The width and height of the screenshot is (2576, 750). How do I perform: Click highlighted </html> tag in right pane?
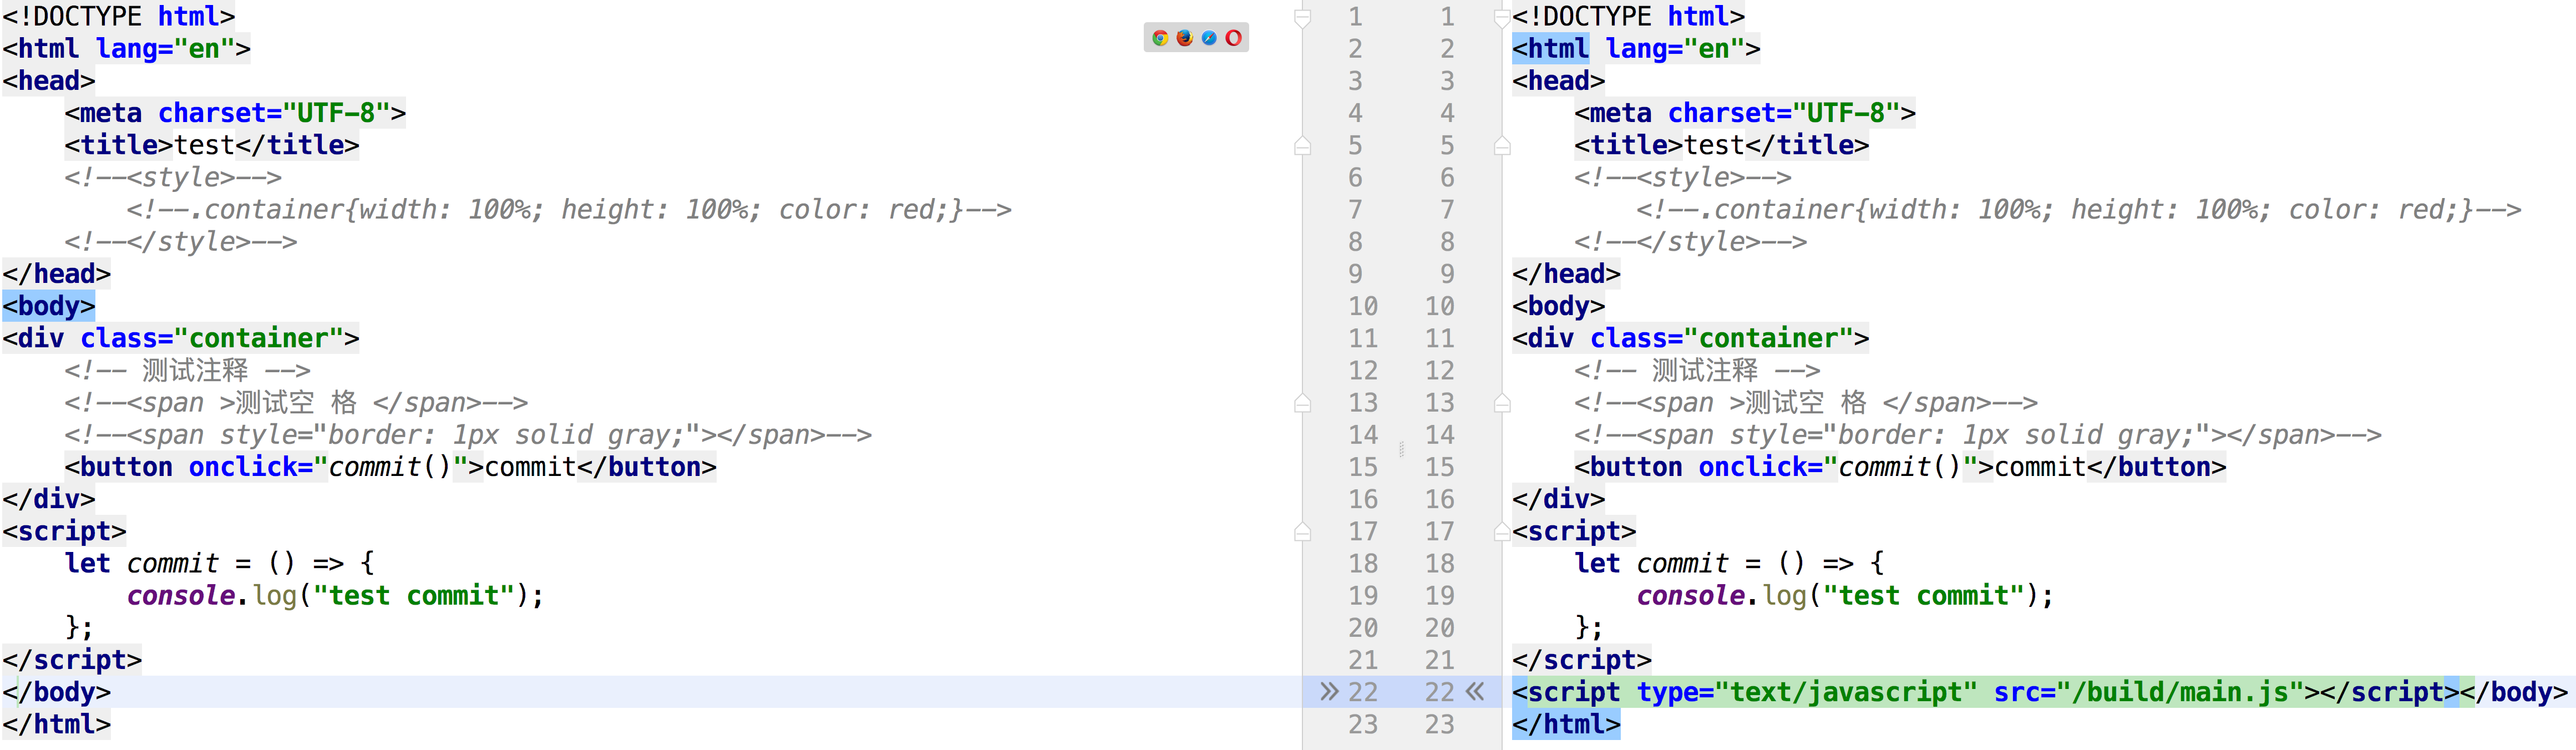[1566, 724]
